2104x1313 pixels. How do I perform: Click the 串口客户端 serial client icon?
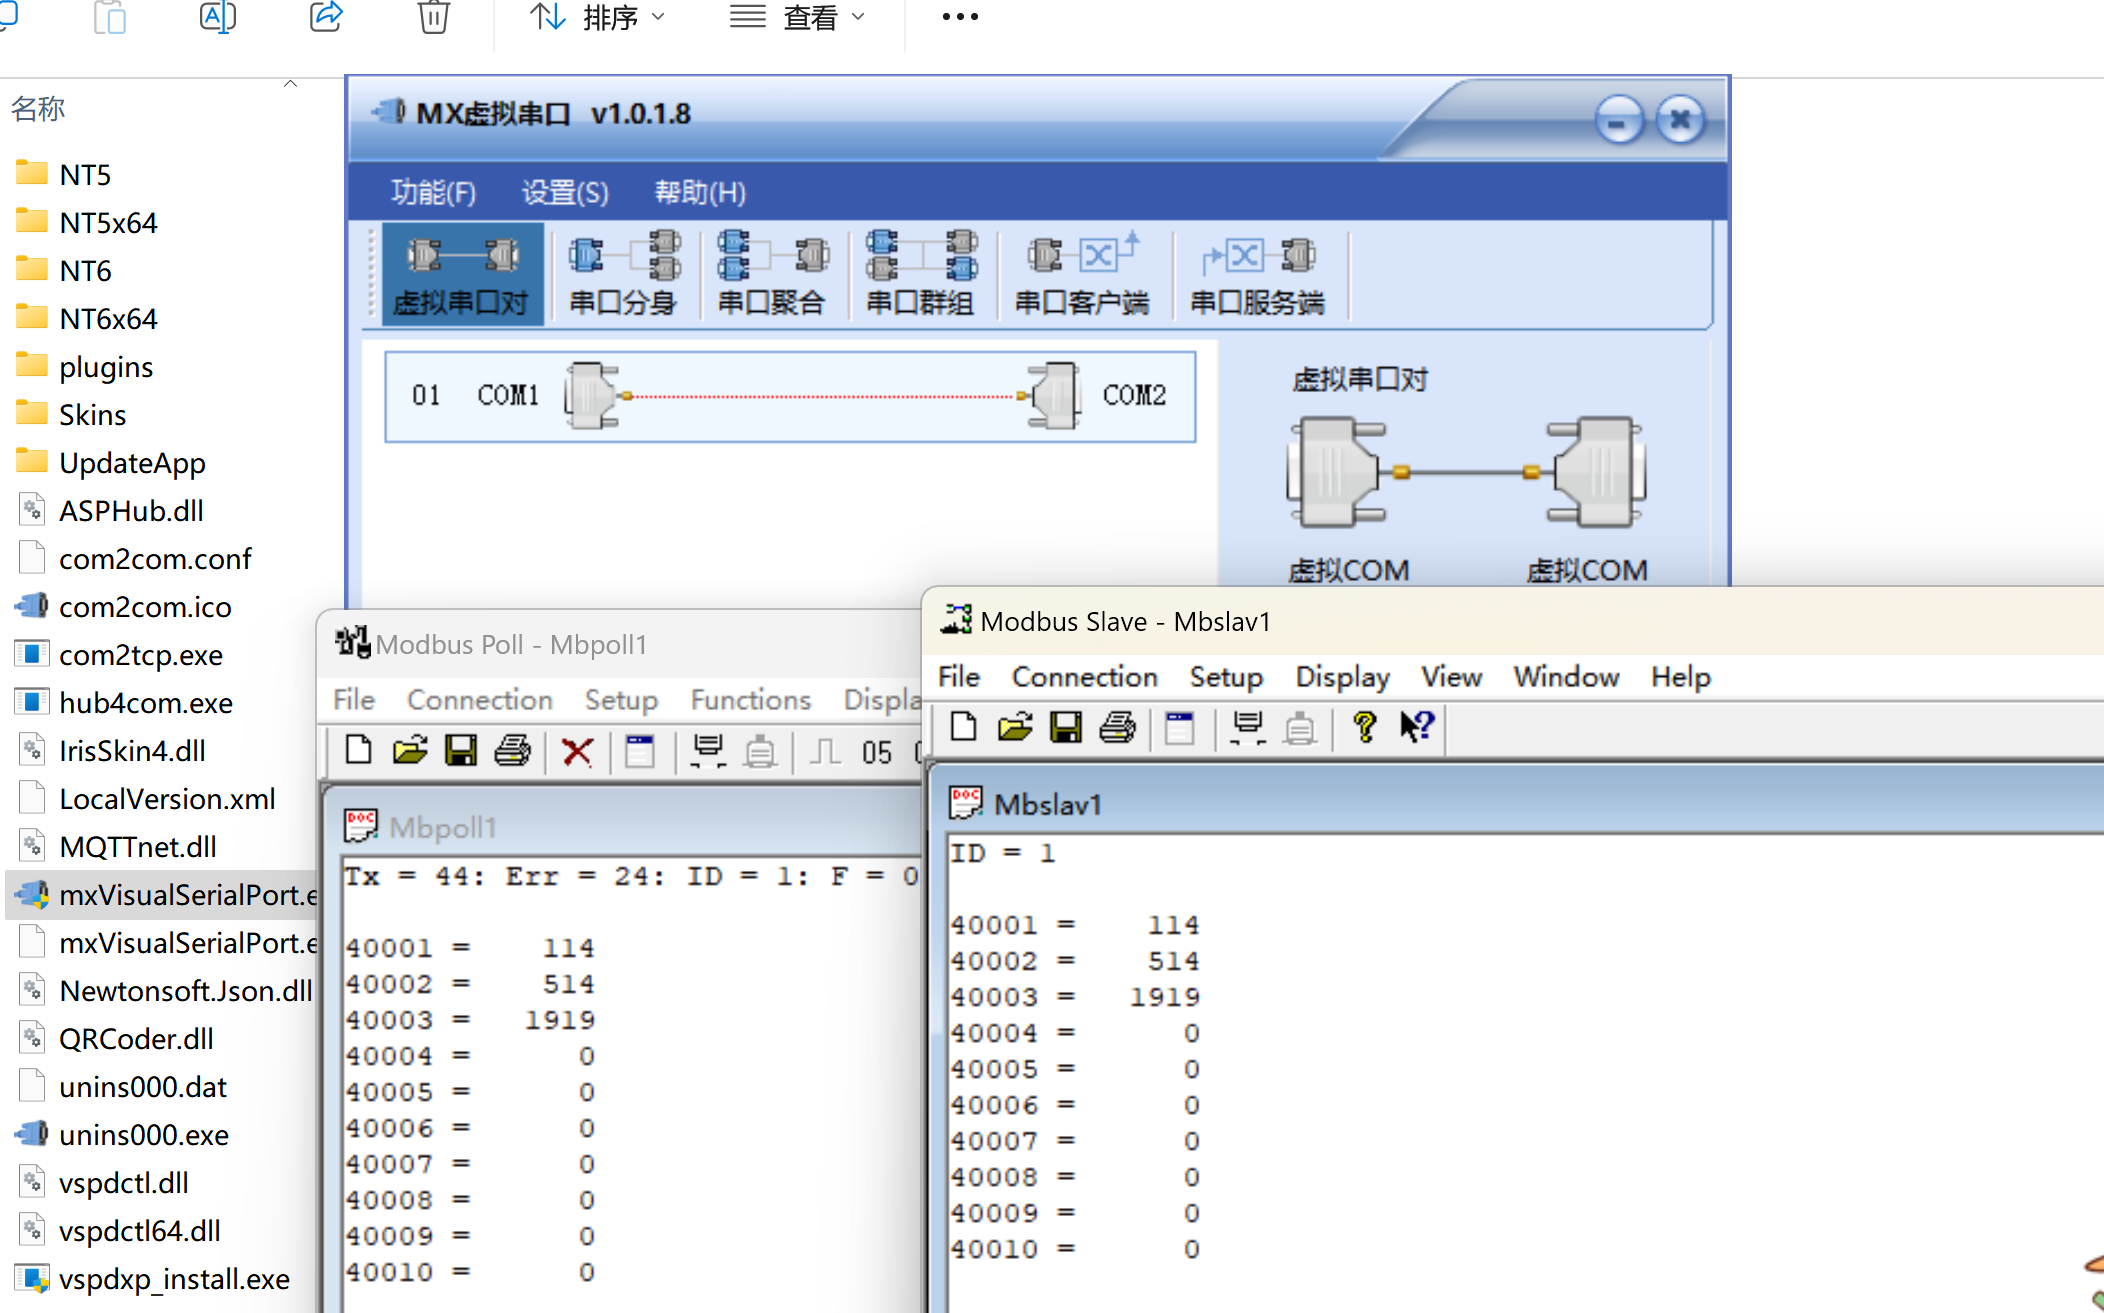click(1083, 274)
